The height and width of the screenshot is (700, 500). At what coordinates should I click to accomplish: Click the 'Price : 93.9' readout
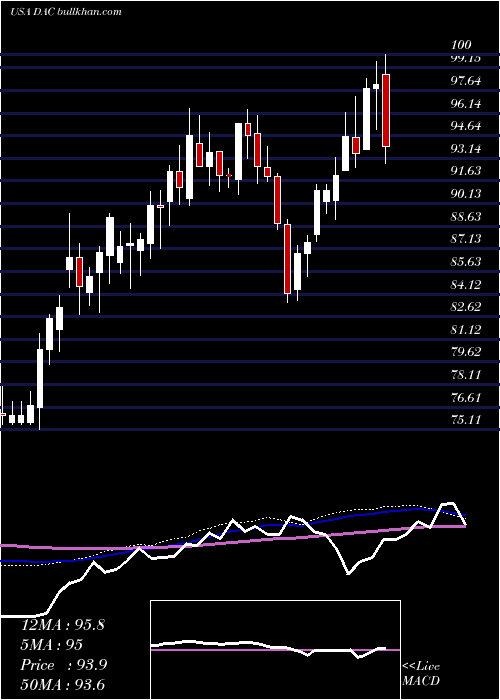pyautogui.click(x=64, y=665)
